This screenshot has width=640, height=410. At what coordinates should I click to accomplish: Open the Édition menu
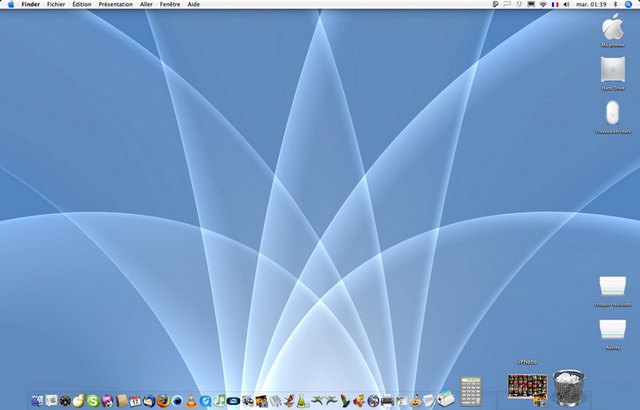click(82, 4)
